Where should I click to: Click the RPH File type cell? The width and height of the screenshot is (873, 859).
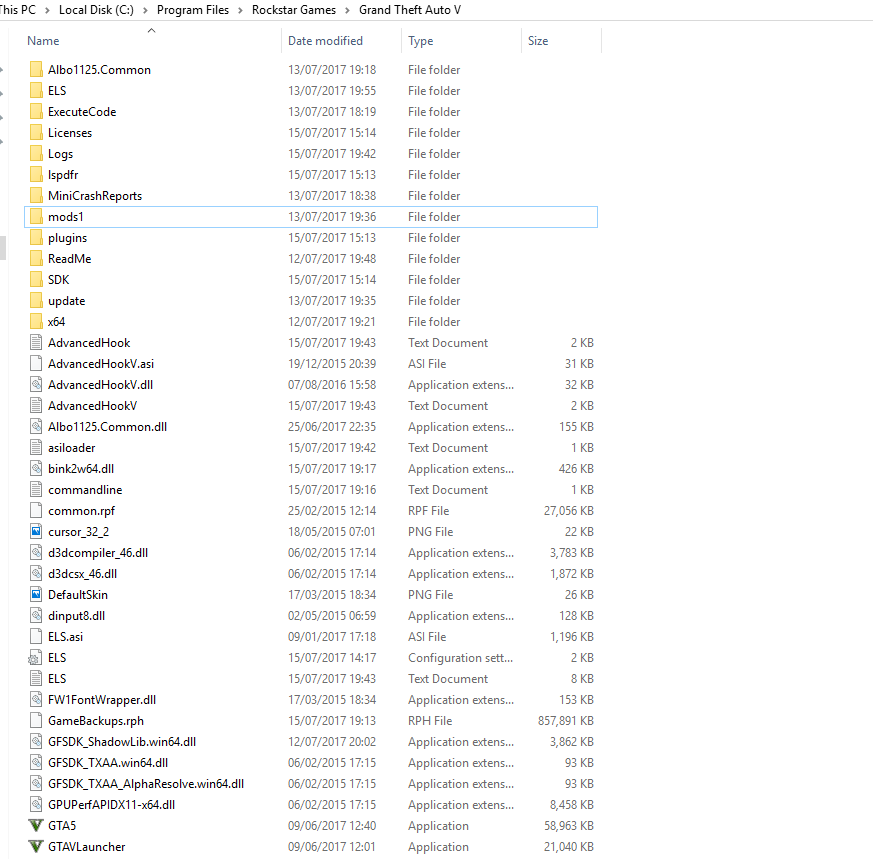click(429, 721)
